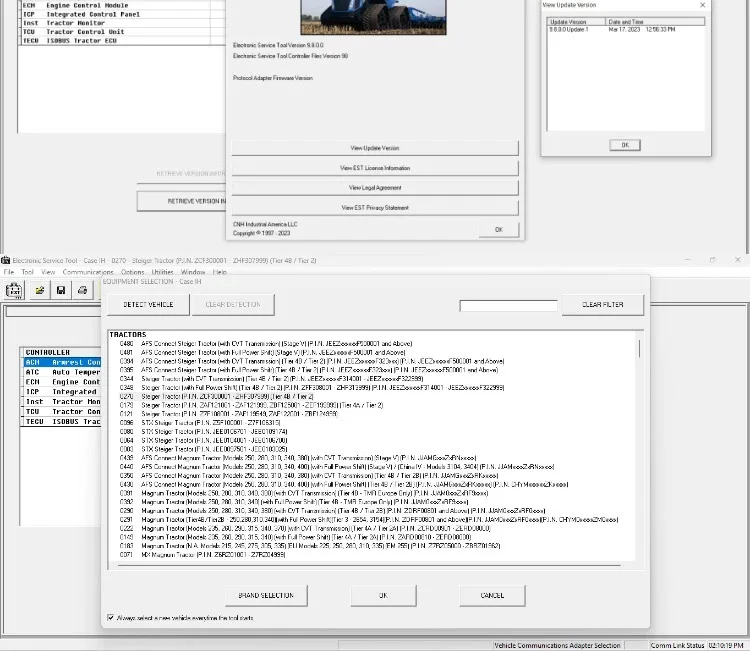Click OK in the About dialog
Image resolution: width=750 pixels, height=651 pixels.
point(499,230)
